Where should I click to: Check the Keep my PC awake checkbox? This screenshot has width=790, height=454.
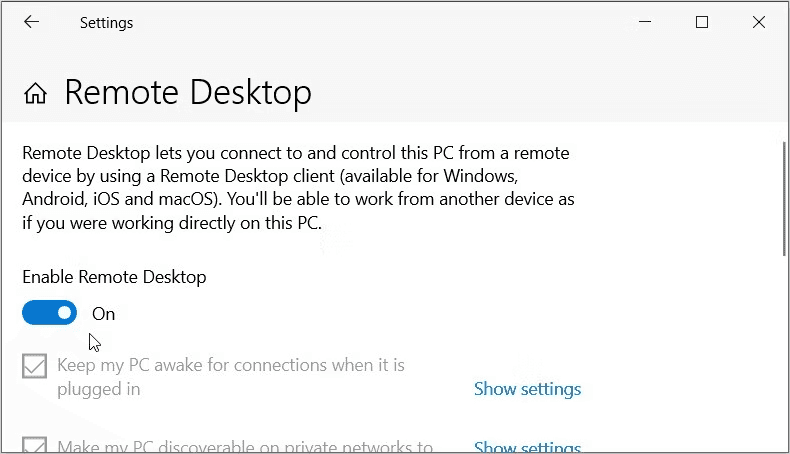[x=35, y=367]
